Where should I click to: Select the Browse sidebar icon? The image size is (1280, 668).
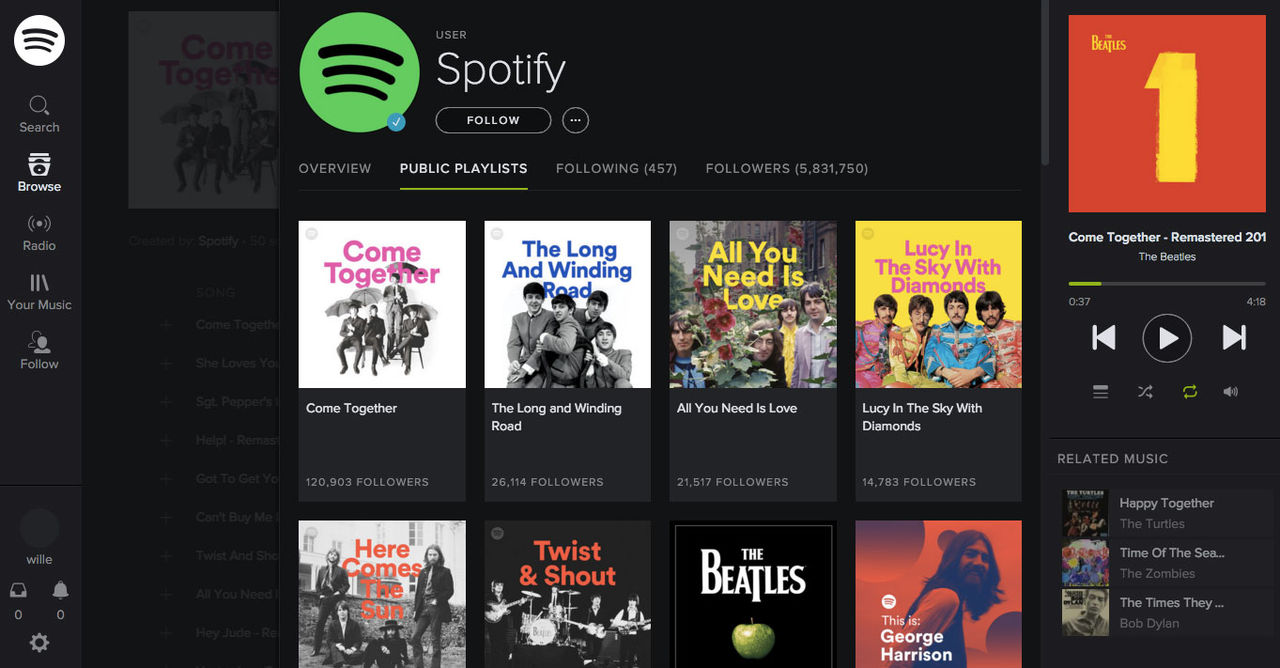(x=39, y=172)
